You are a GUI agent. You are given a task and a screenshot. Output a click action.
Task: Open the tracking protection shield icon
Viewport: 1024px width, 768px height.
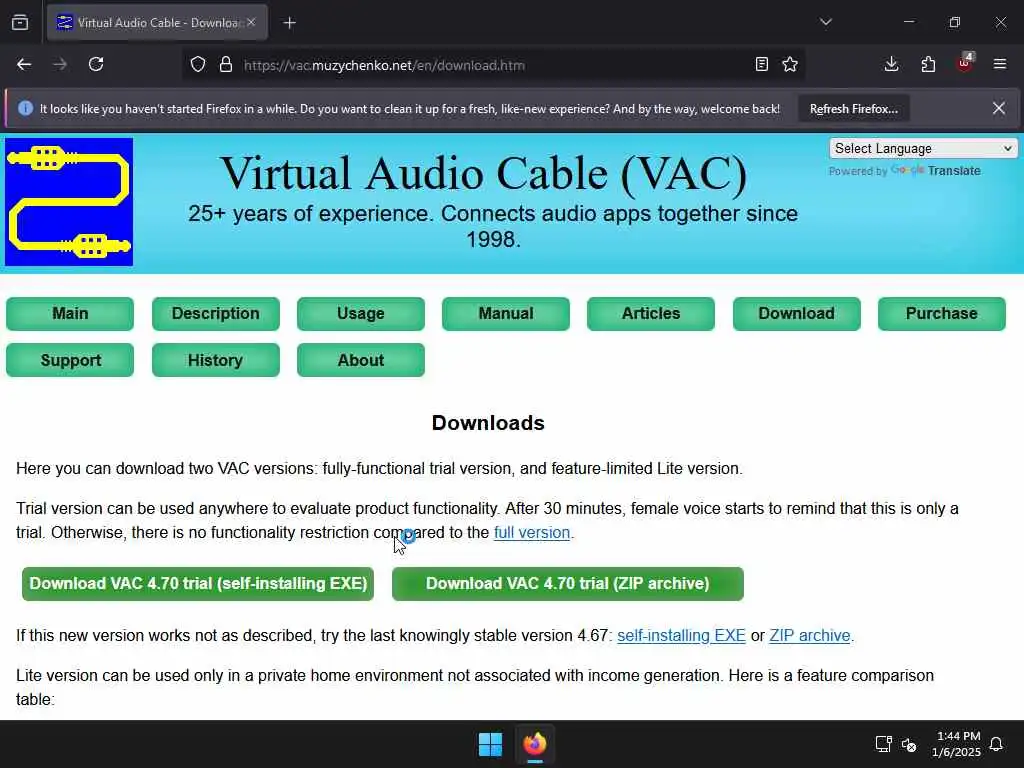tap(198, 65)
